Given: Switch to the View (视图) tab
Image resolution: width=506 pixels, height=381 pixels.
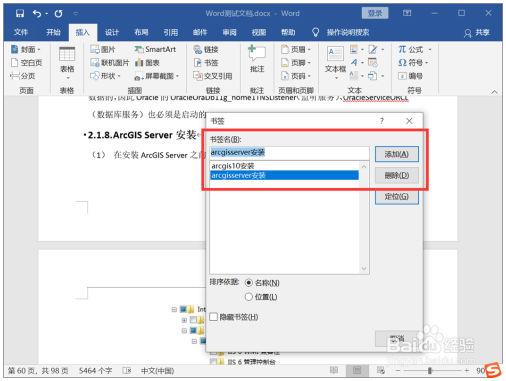Looking at the screenshot, I should click(x=259, y=32).
